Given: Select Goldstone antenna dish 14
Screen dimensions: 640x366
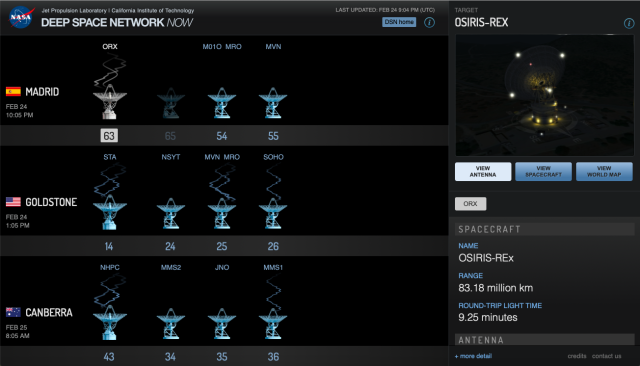Looking at the screenshot, I should [109, 213].
